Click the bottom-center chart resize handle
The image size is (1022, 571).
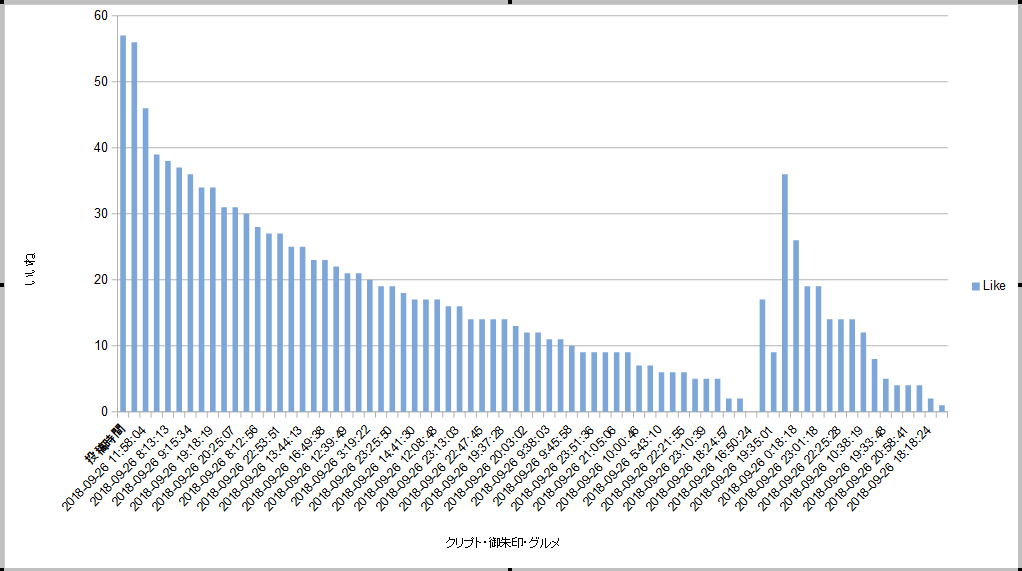coord(511,568)
